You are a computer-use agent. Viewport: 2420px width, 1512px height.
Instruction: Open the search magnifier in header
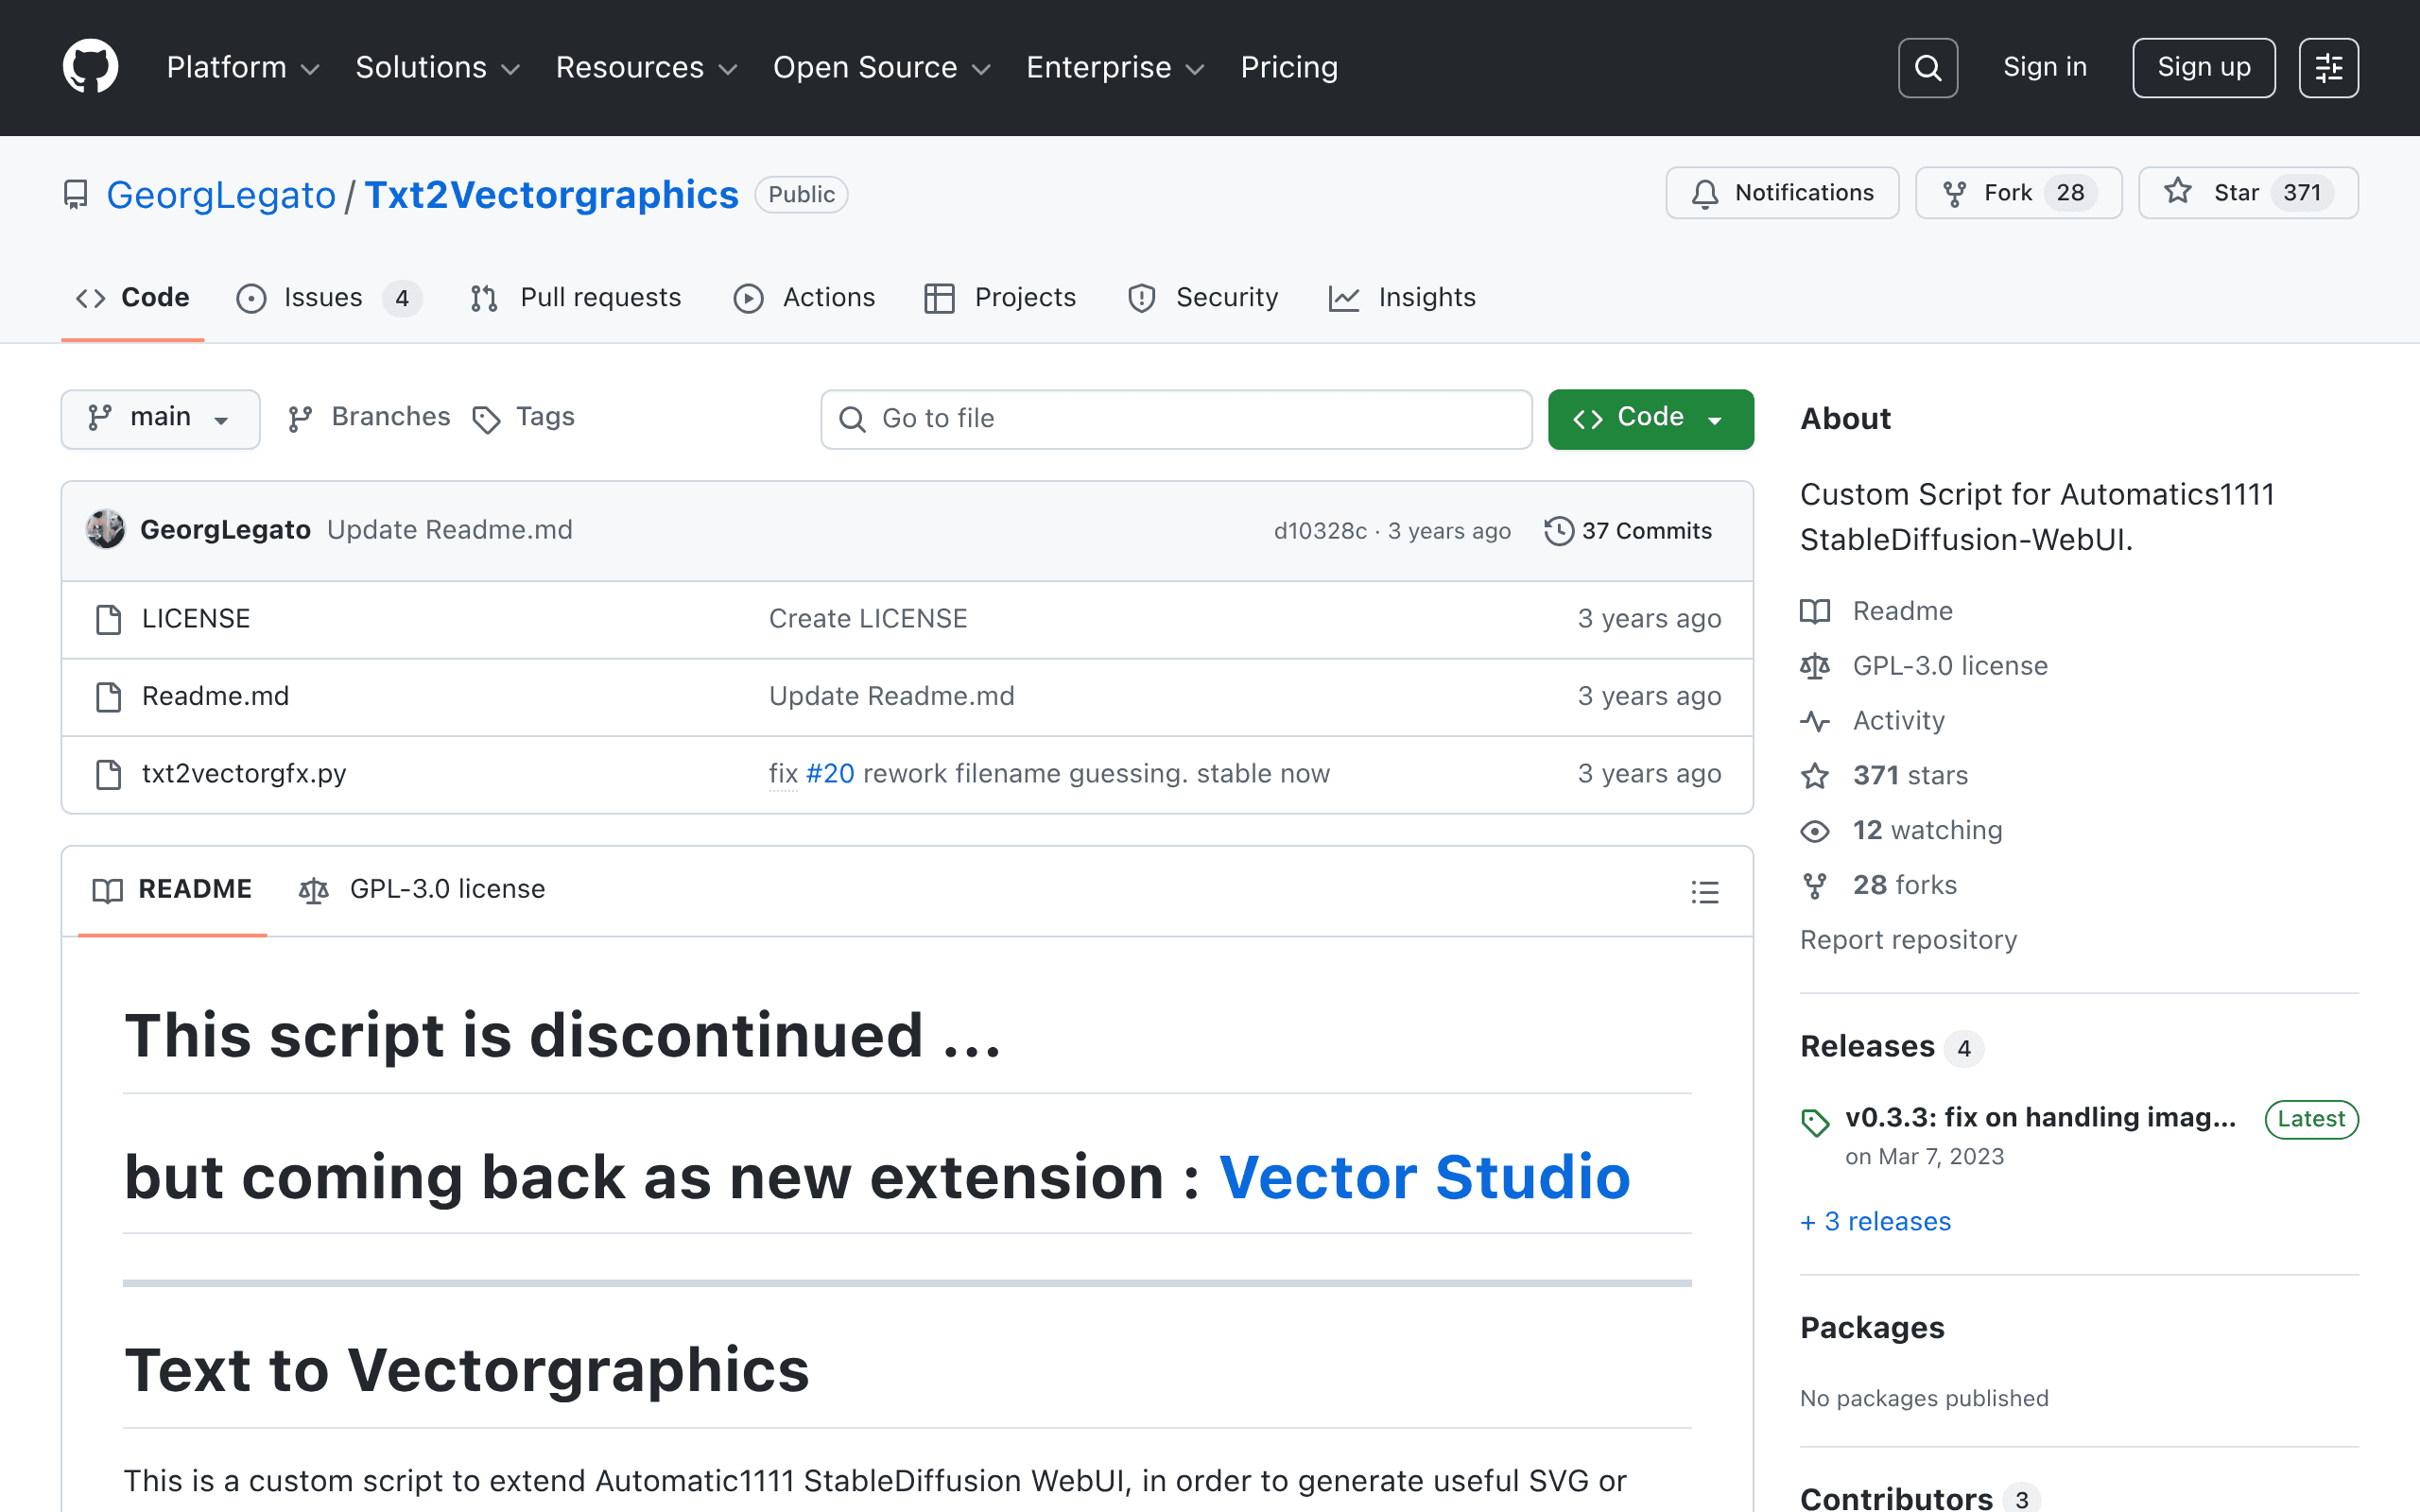[x=1927, y=68]
